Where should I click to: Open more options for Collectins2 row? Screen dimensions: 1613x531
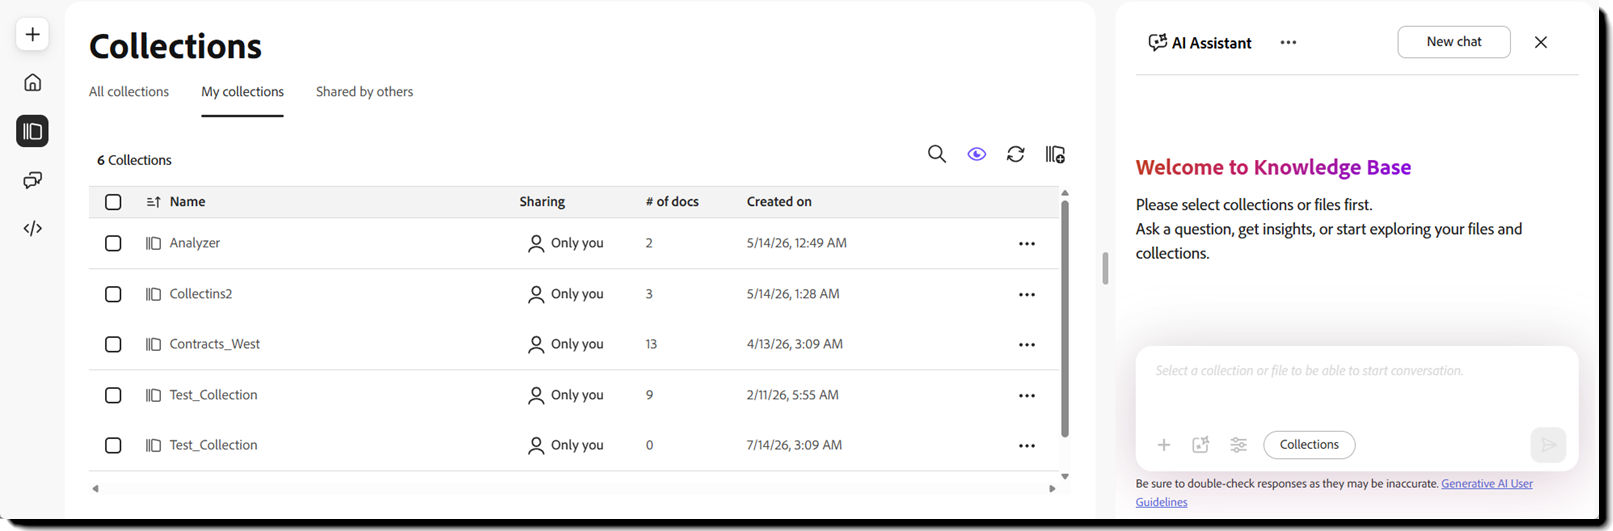[x=1026, y=295]
